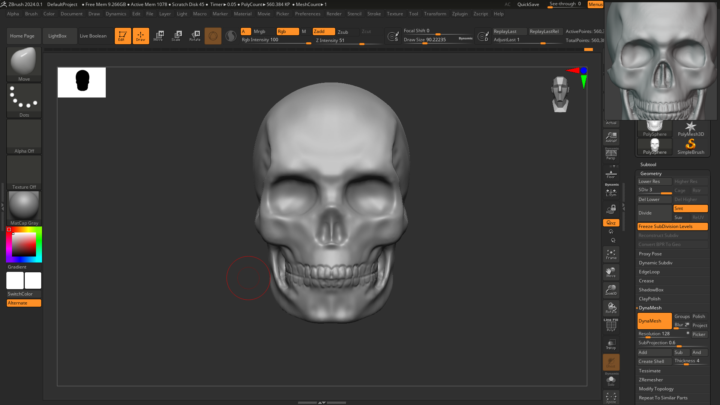Toggle the Zadd button

[323, 32]
